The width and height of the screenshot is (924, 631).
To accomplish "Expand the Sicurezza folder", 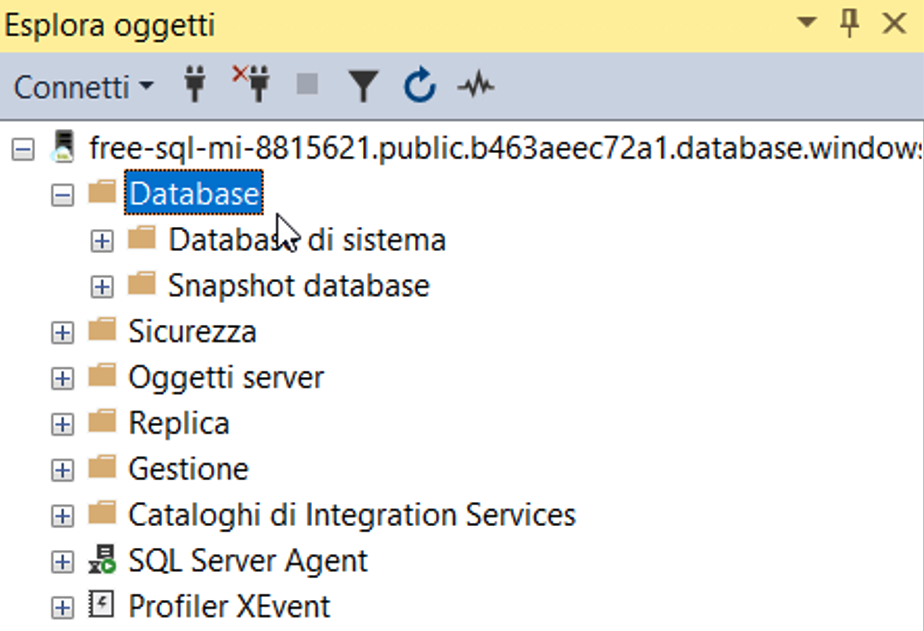I will tap(63, 333).
